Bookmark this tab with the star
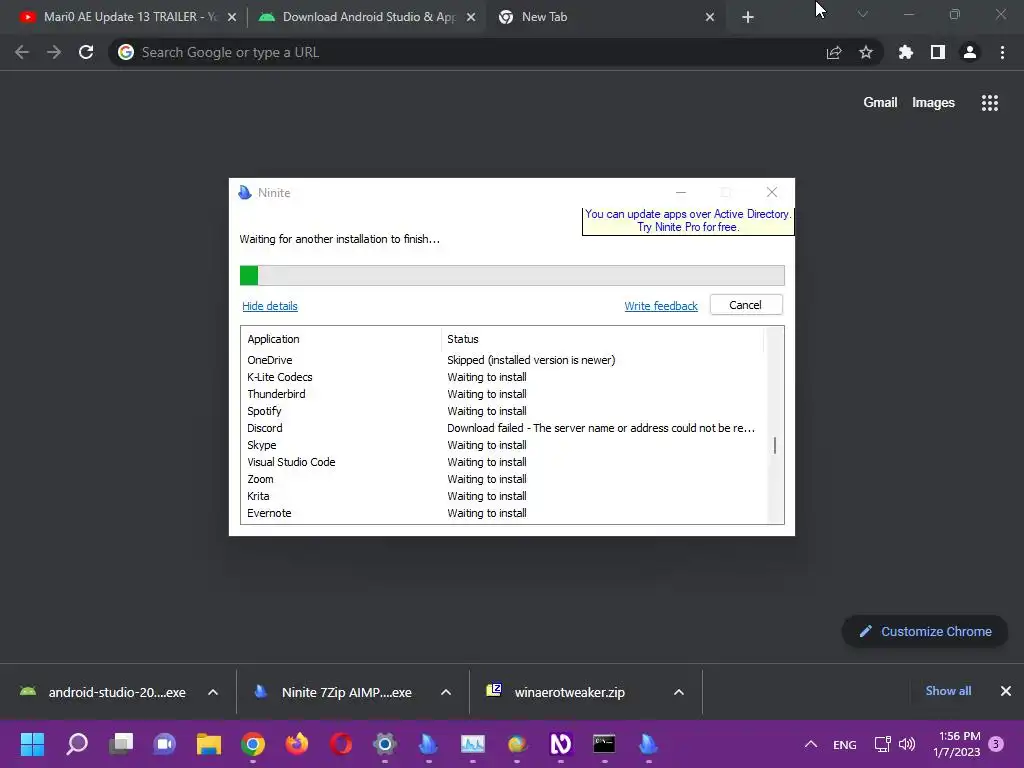Viewport: 1024px width, 768px height. pos(866,52)
